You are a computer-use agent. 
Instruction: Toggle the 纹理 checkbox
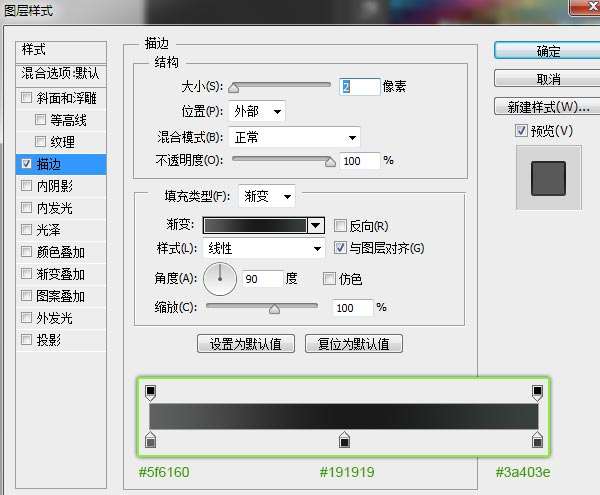pos(40,142)
